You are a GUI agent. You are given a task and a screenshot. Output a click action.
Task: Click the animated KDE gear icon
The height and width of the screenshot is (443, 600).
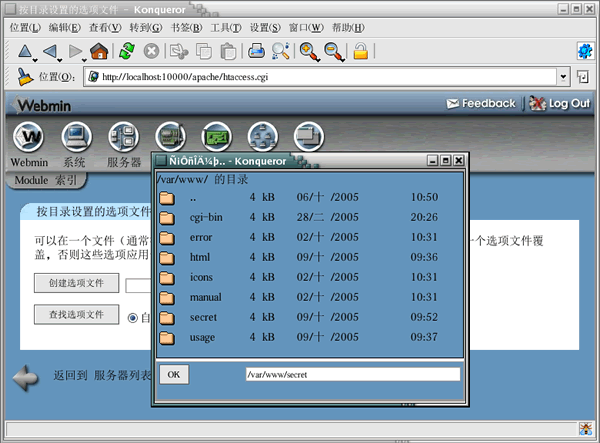tap(585, 51)
